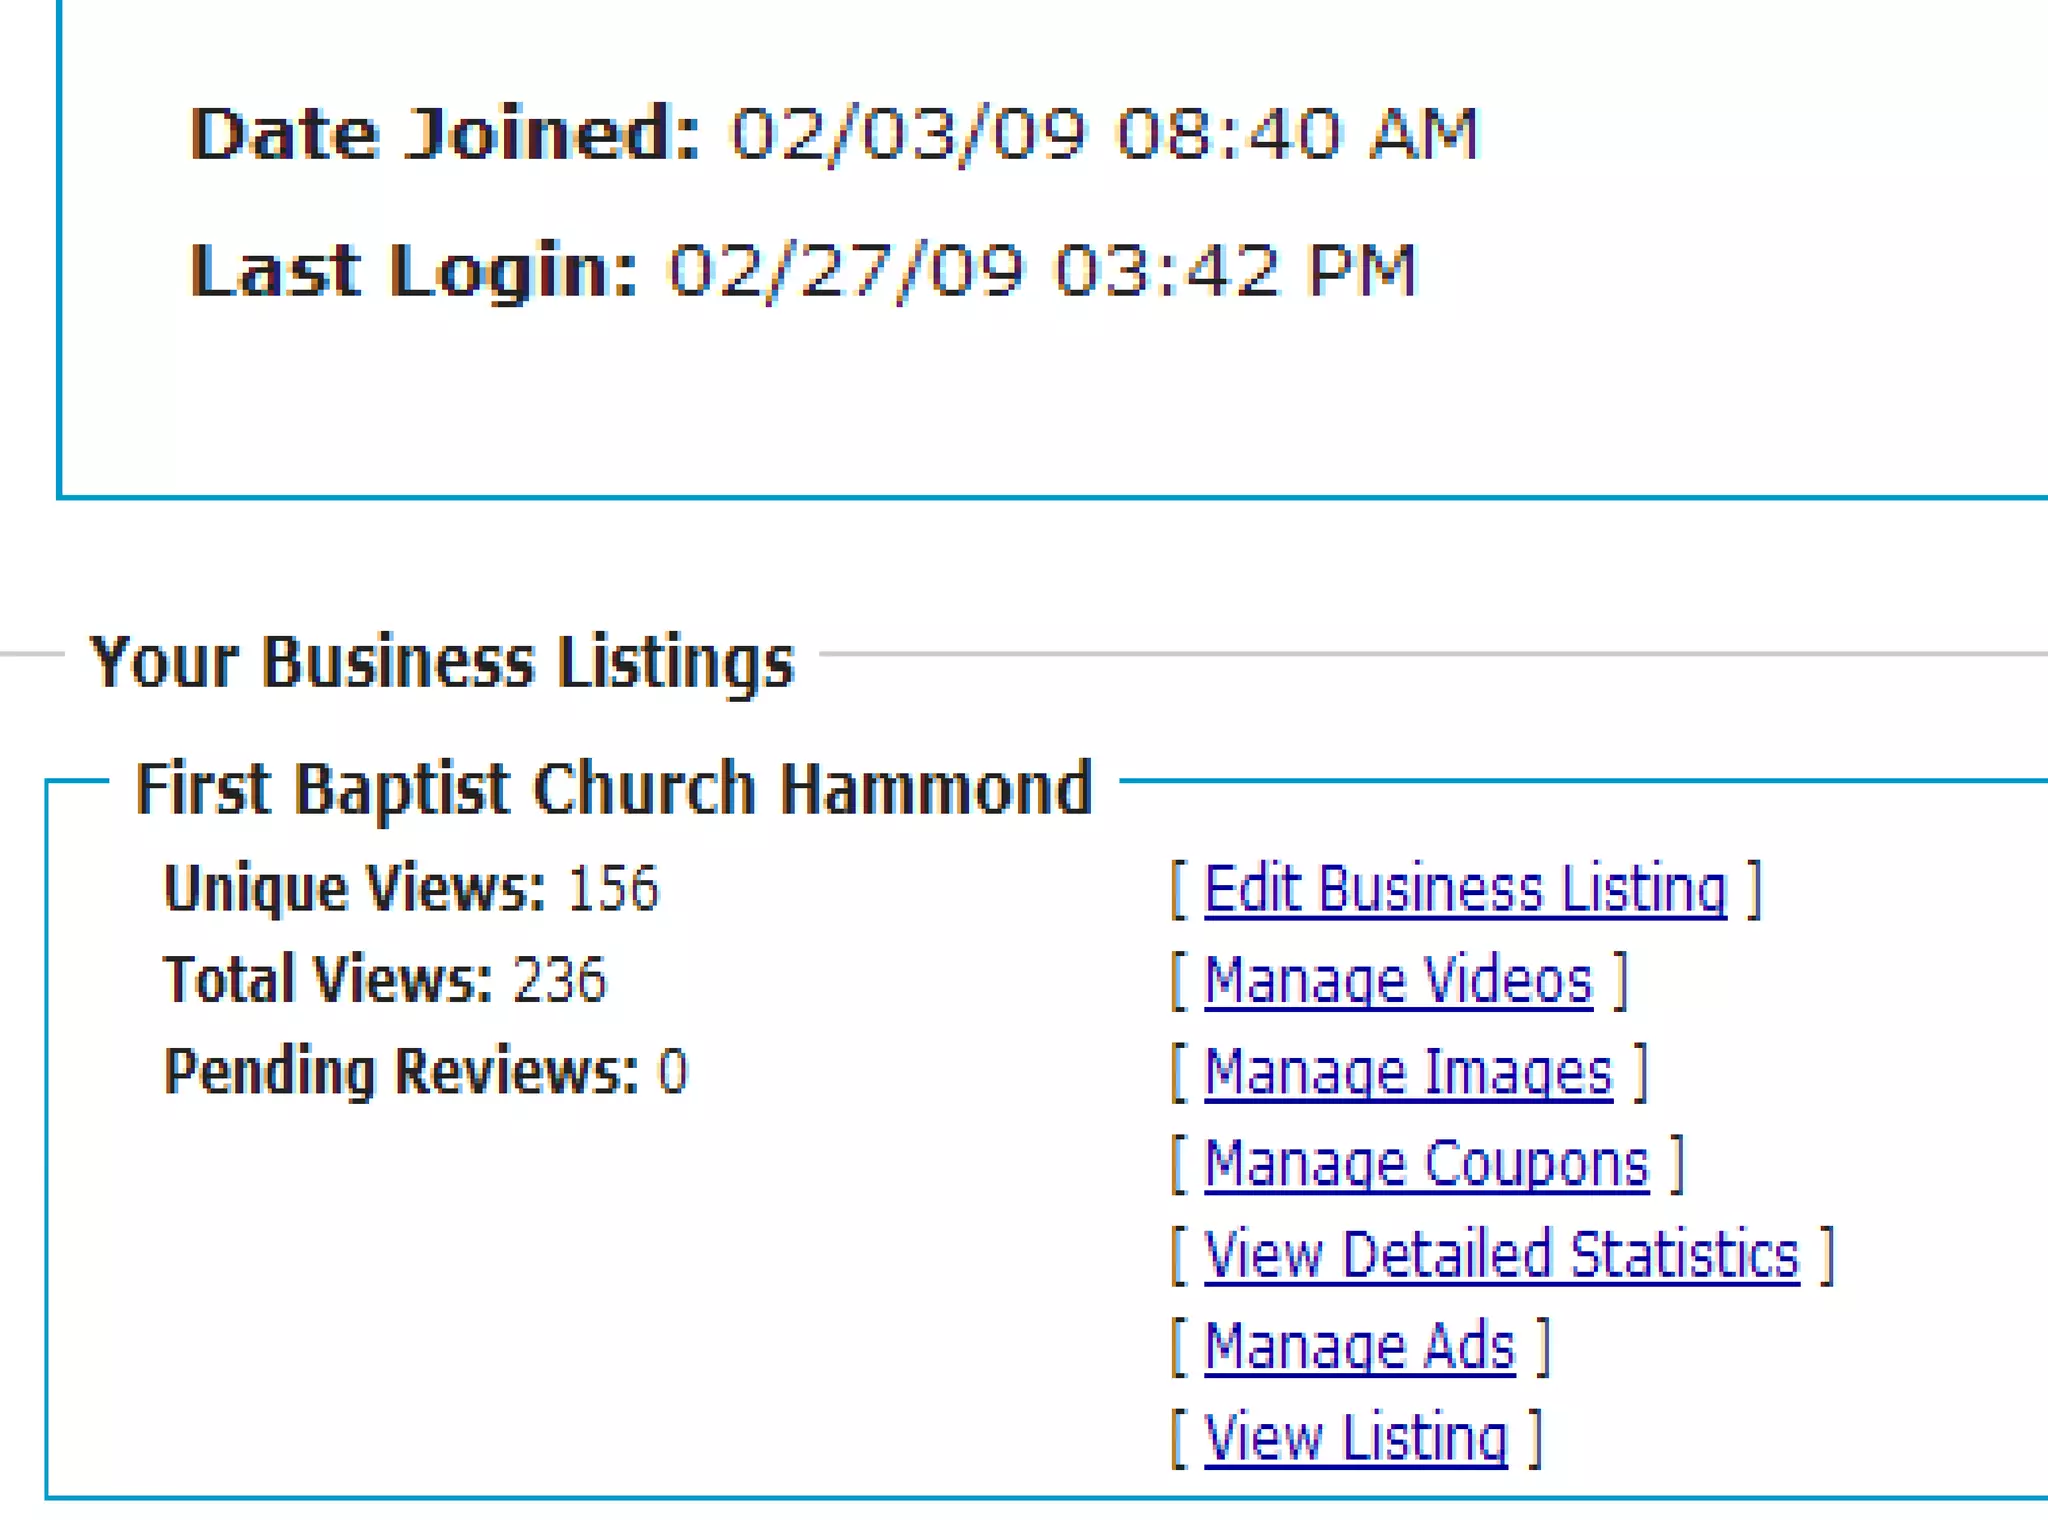Screen dimensions: 2048x1536
Task: Click the Date Joined label
Action: tap(445, 133)
